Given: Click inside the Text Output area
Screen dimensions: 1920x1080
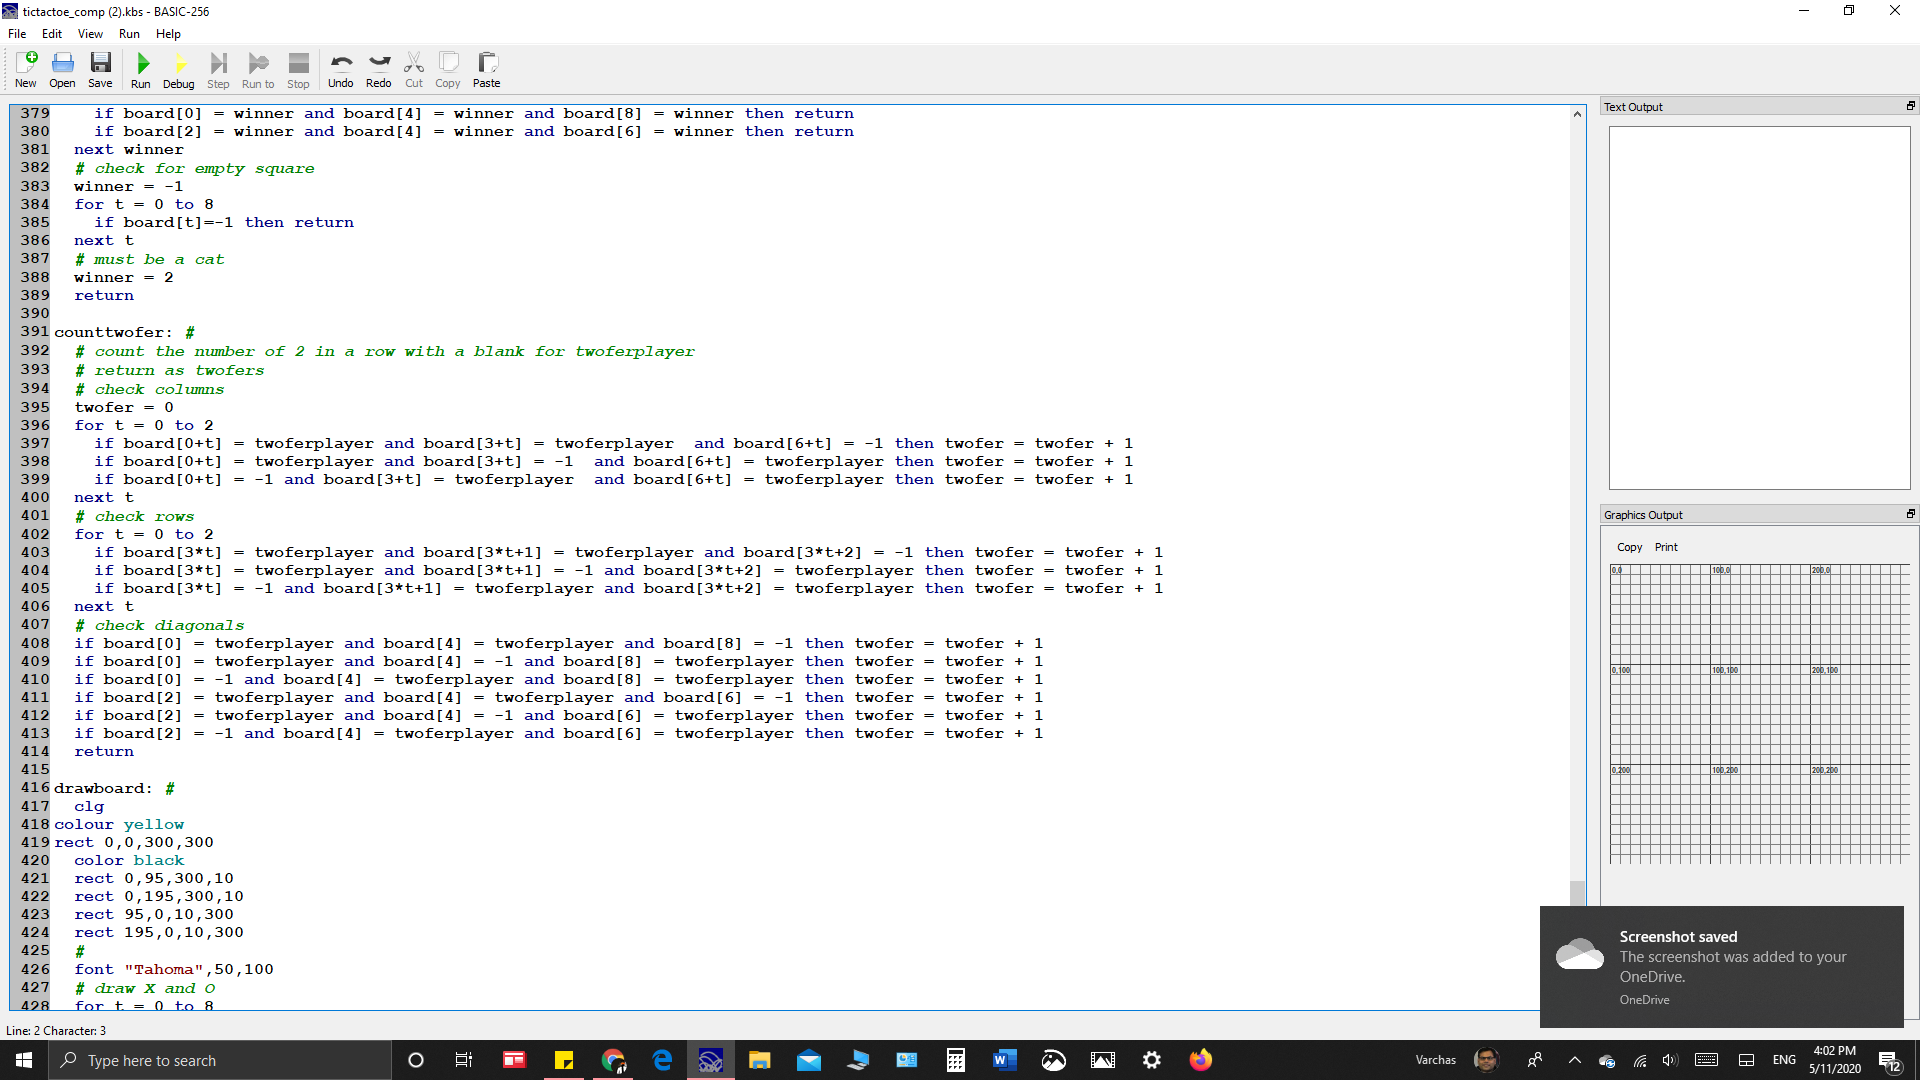Looking at the screenshot, I should tap(1759, 307).
